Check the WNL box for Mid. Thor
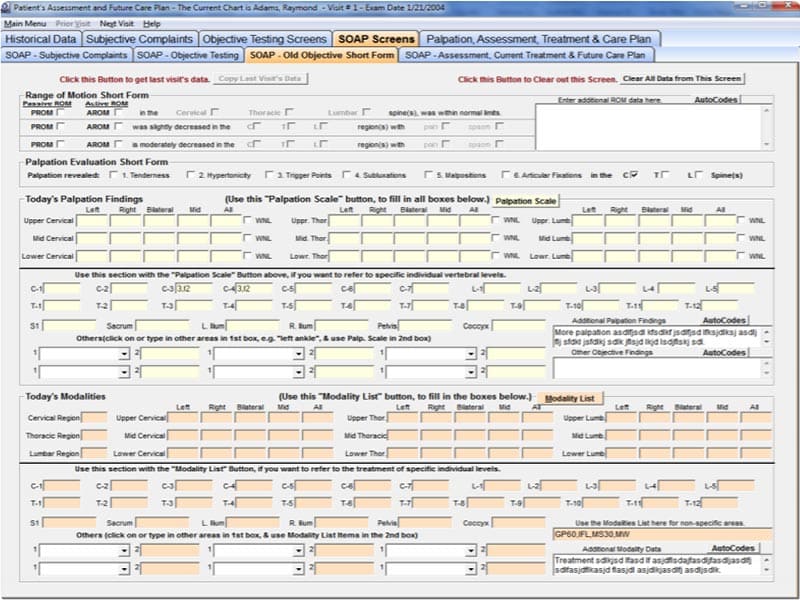Screen dimensions: 800x600 click(496, 238)
